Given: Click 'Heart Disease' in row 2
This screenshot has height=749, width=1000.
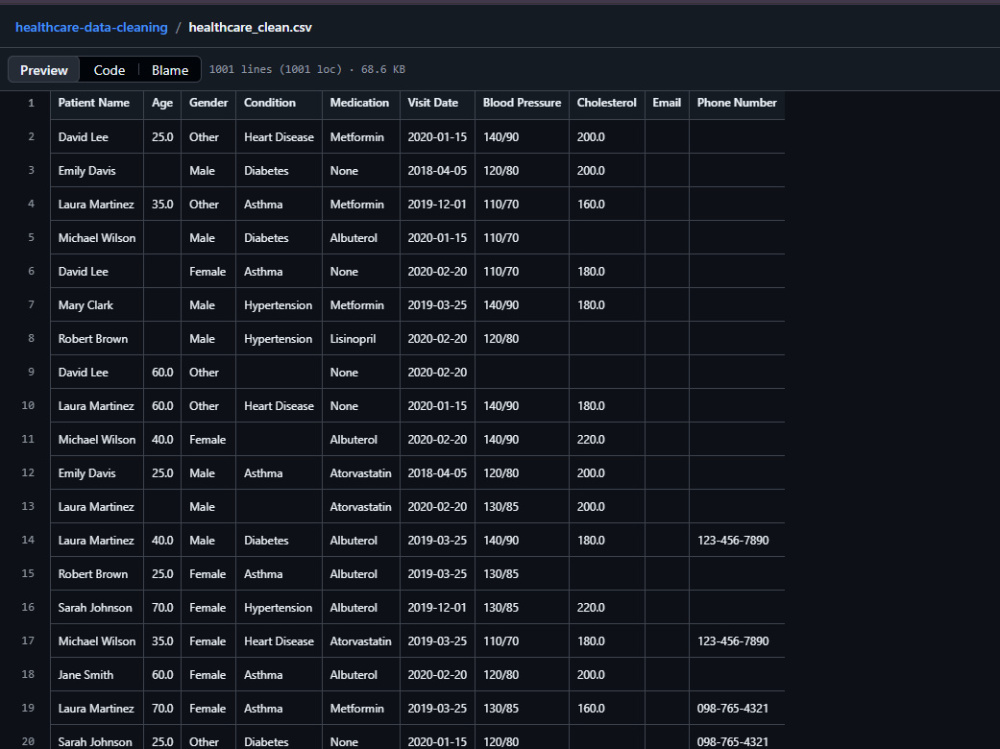Looking at the screenshot, I should click(x=279, y=137).
